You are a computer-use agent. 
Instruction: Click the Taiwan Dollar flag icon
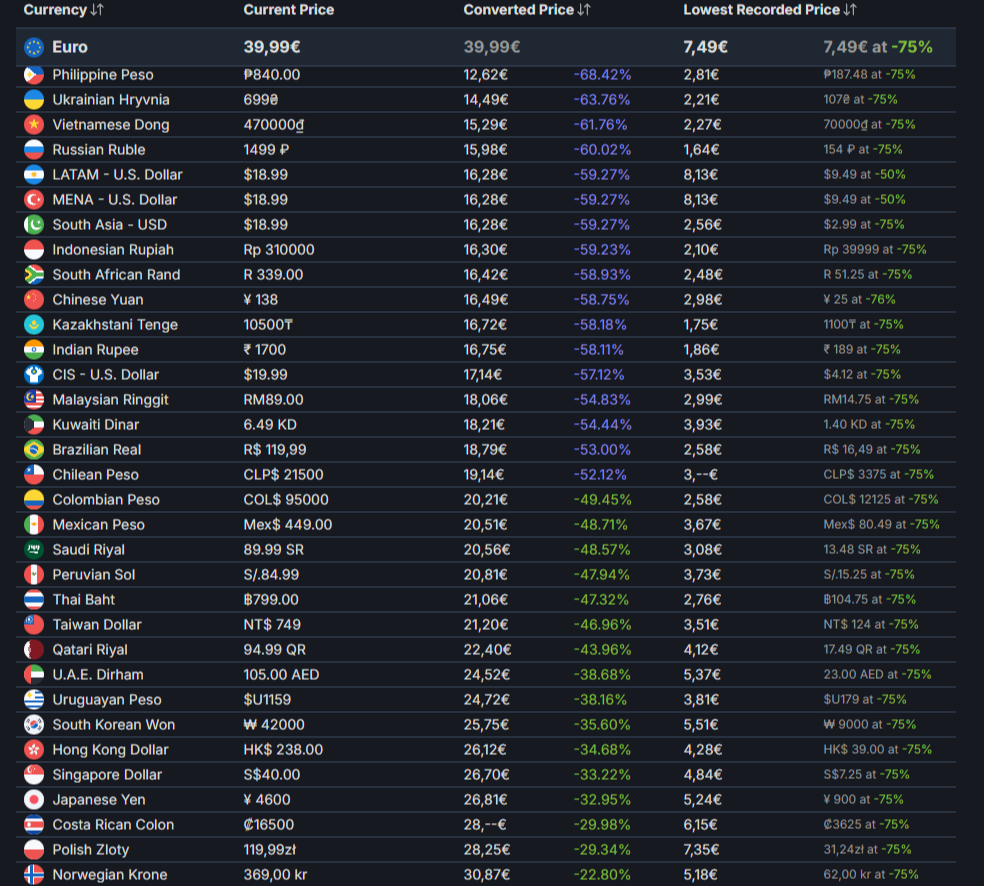pyautogui.click(x=34, y=625)
